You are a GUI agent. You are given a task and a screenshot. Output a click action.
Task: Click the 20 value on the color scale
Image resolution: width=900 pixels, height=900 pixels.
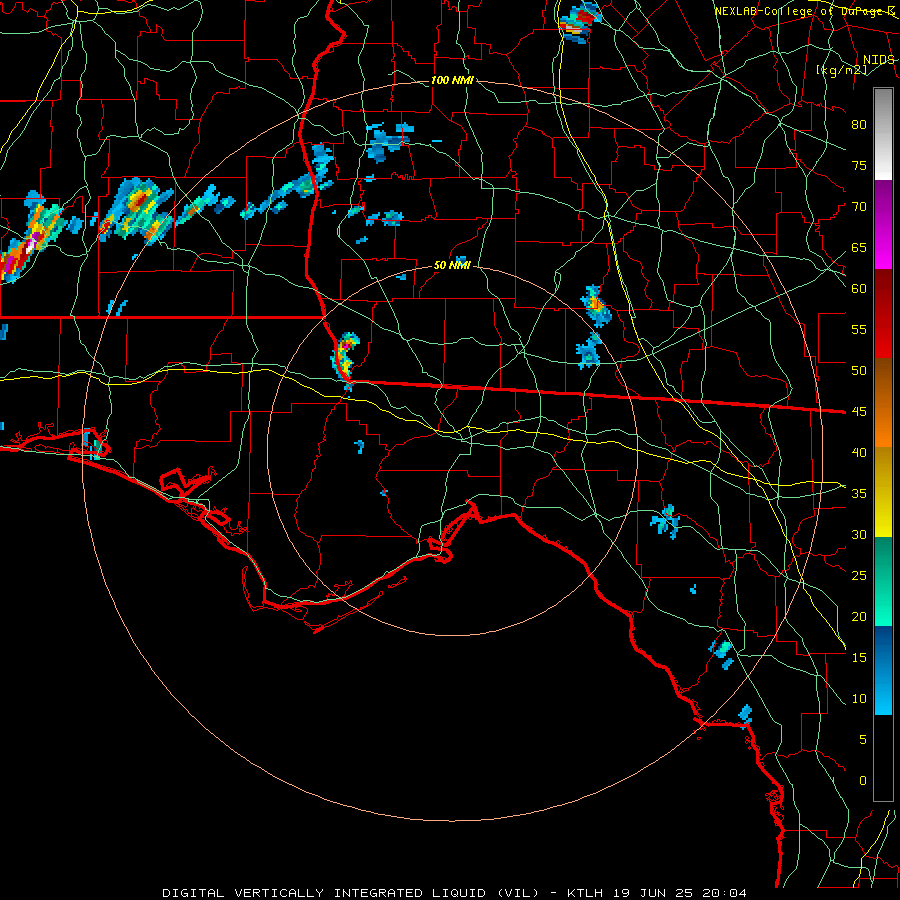tap(859, 616)
